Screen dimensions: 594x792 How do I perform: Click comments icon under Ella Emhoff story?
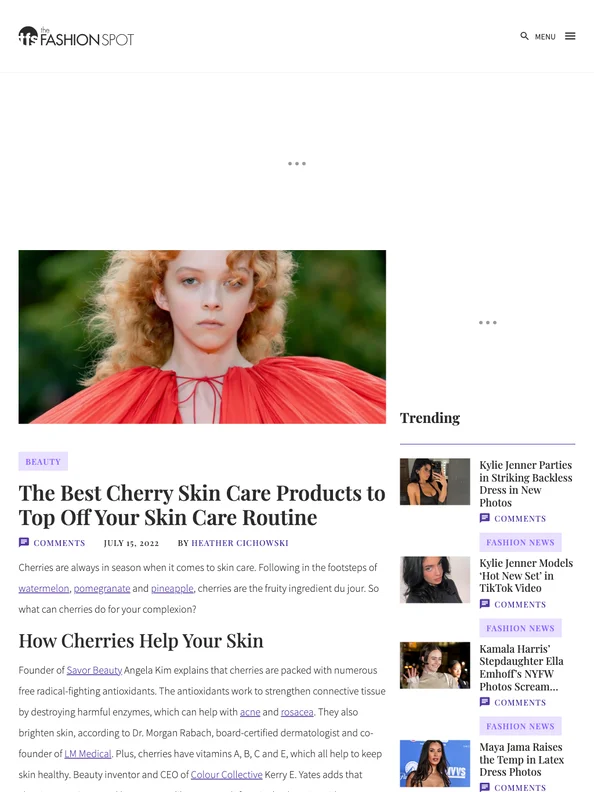pos(484,702)
